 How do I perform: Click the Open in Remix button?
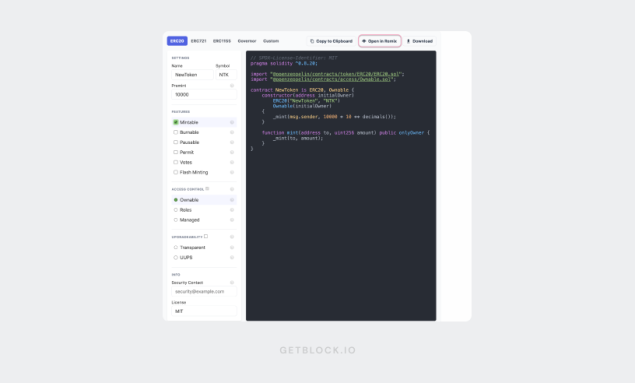pos(379,41)
